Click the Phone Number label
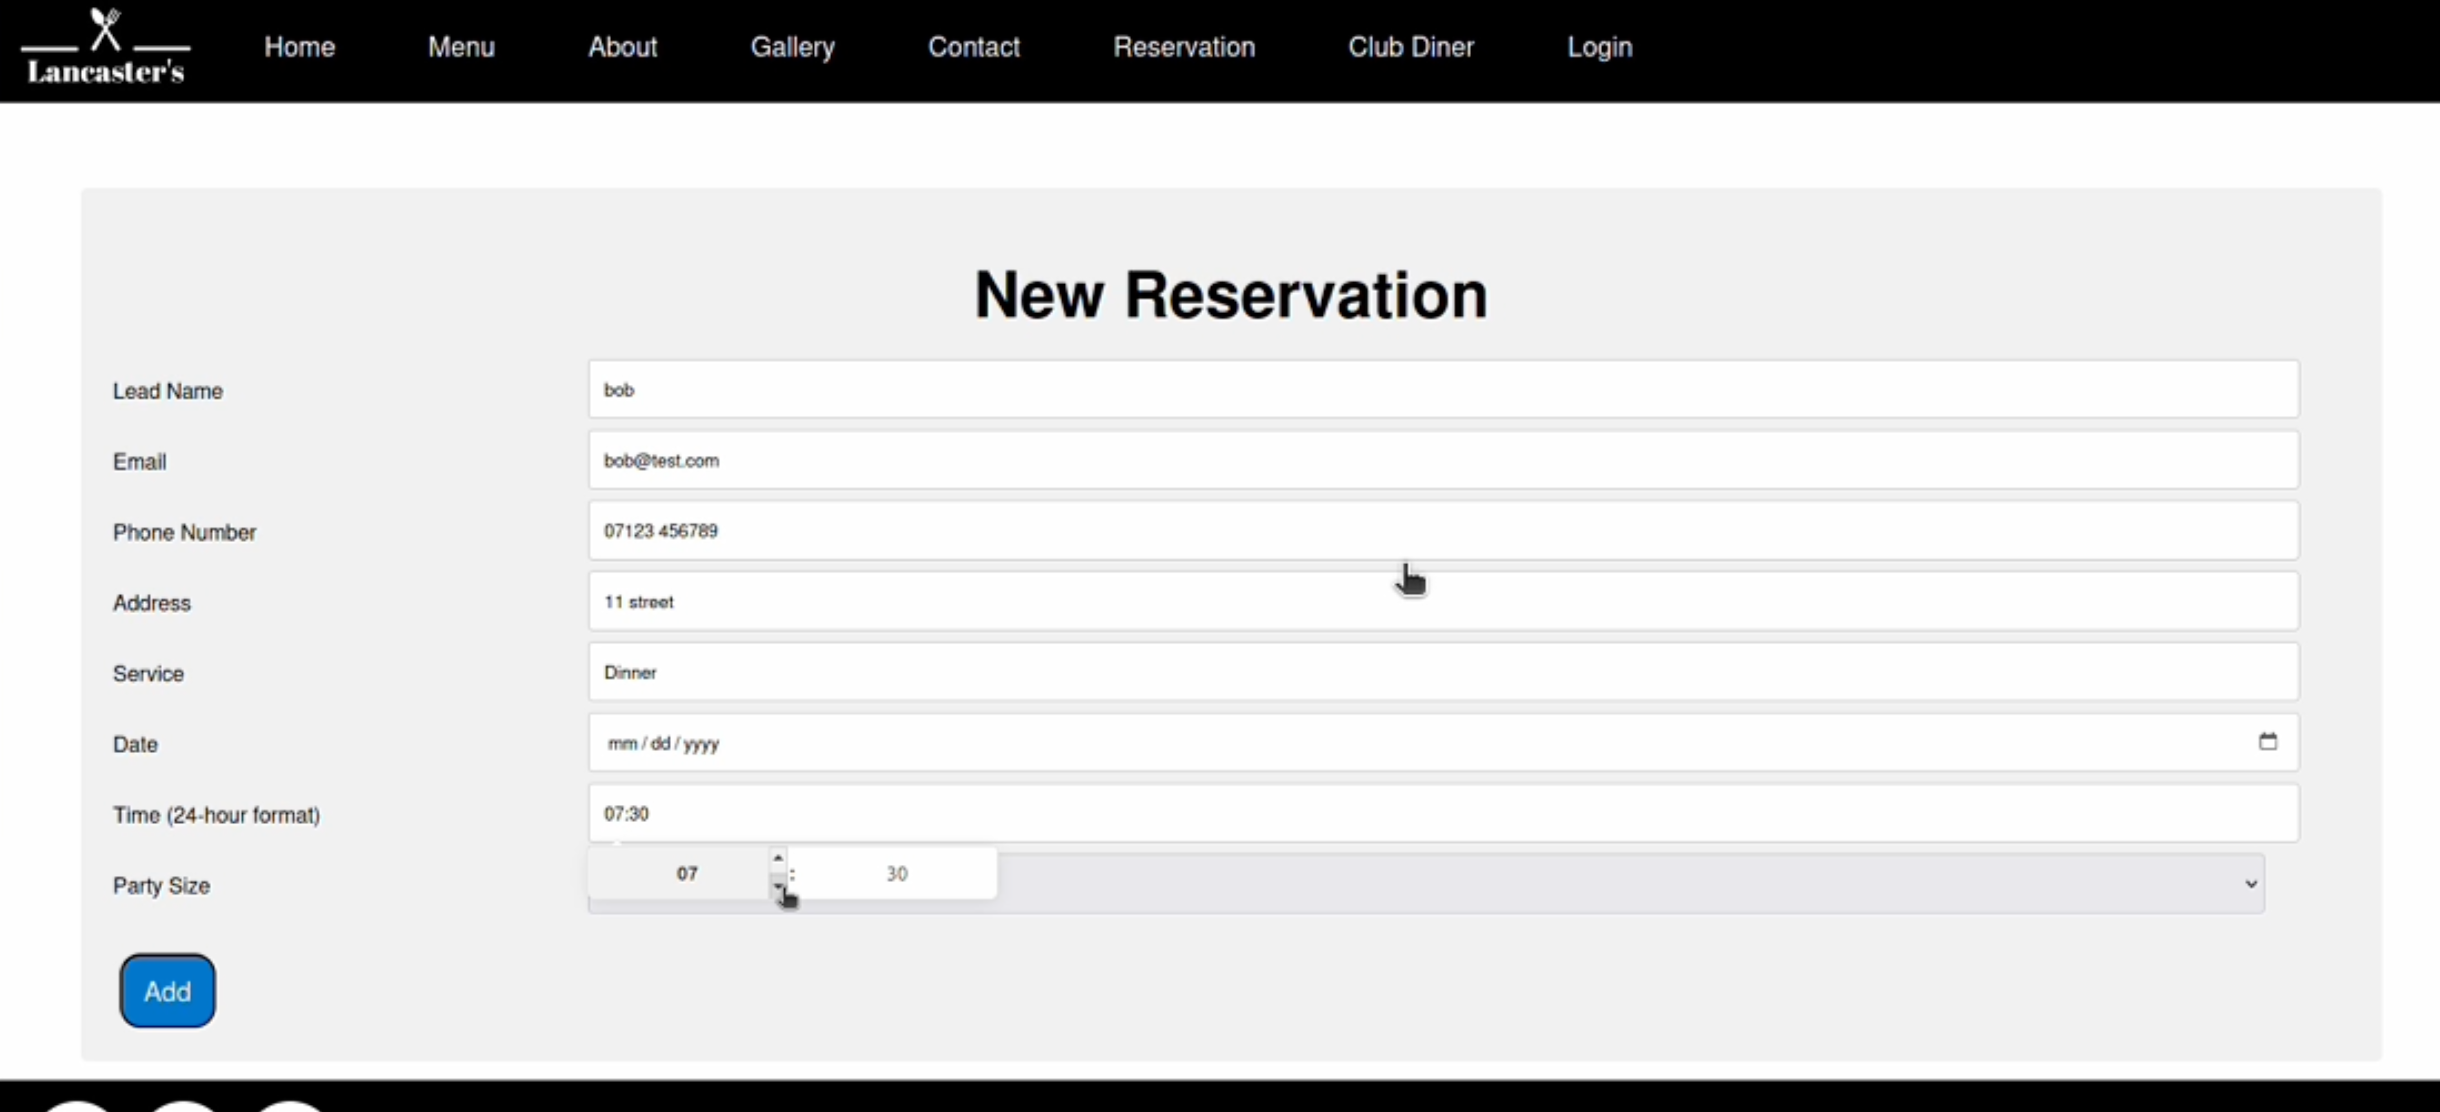The image size is (2440, 1112). point(184,532)
